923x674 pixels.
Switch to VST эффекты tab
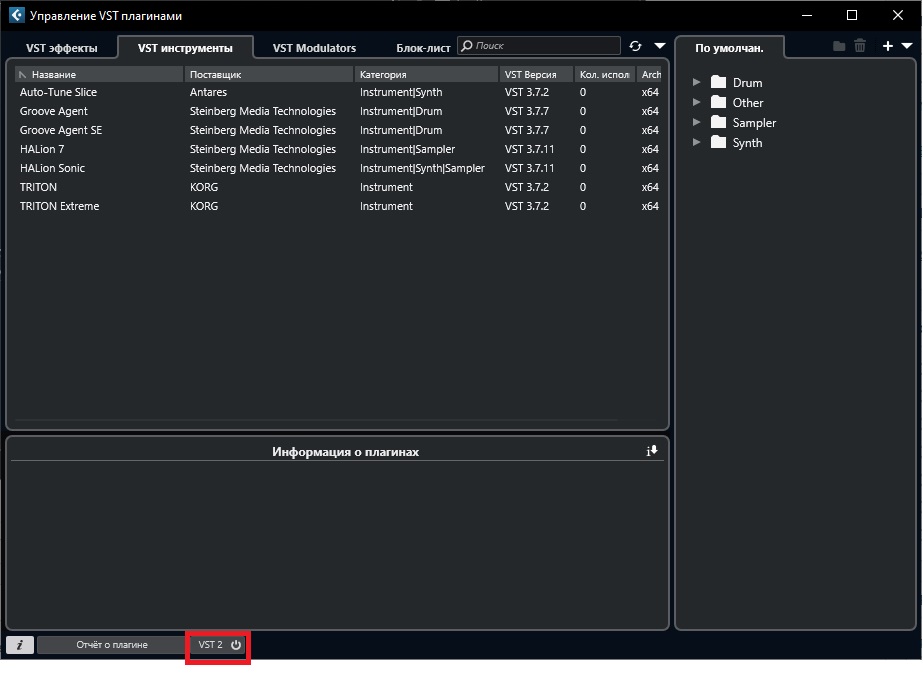62,48
